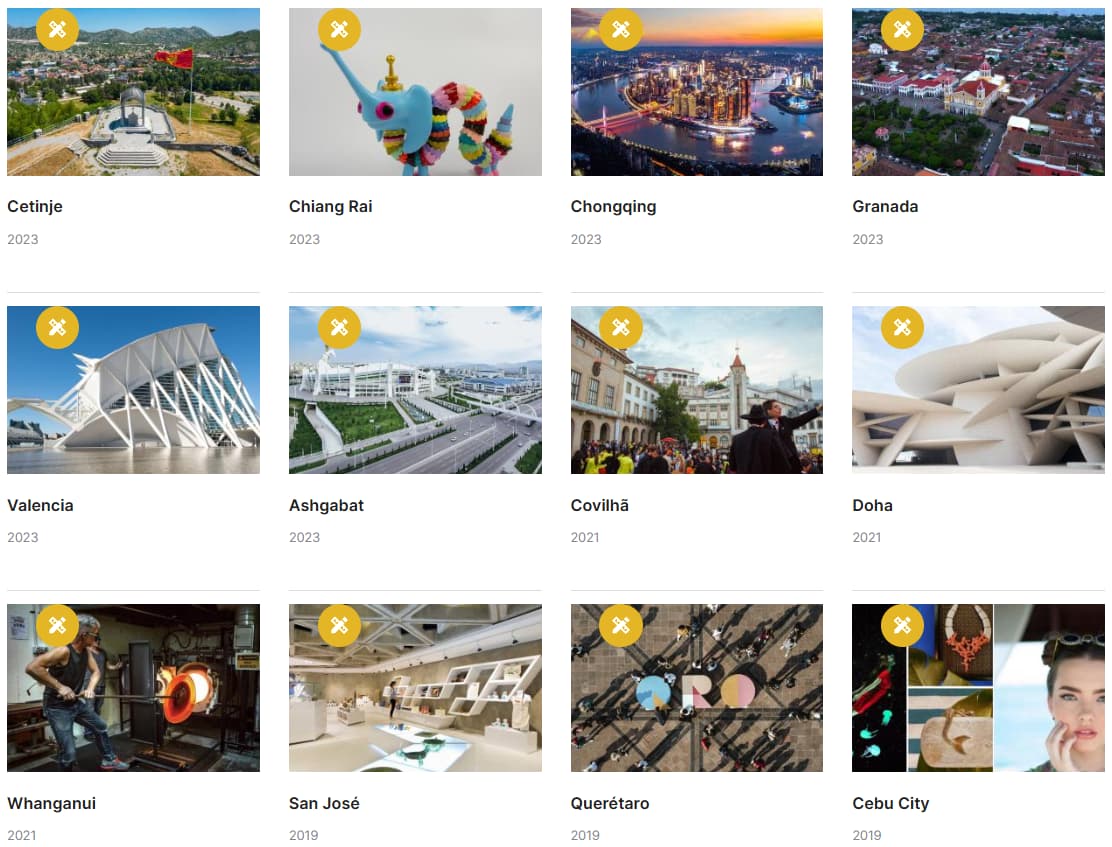1112x847 pixels.
Task: Open the Granada aerial photo thumbnail
Action: pyautogui.click(x=978, y=92)
